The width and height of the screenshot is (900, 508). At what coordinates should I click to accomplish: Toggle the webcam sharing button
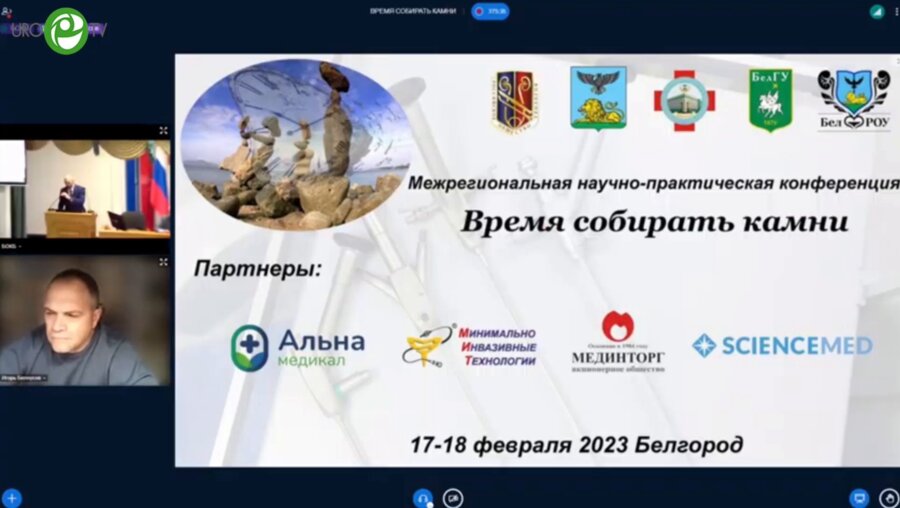pyautogui.click(x=453, y=497)
